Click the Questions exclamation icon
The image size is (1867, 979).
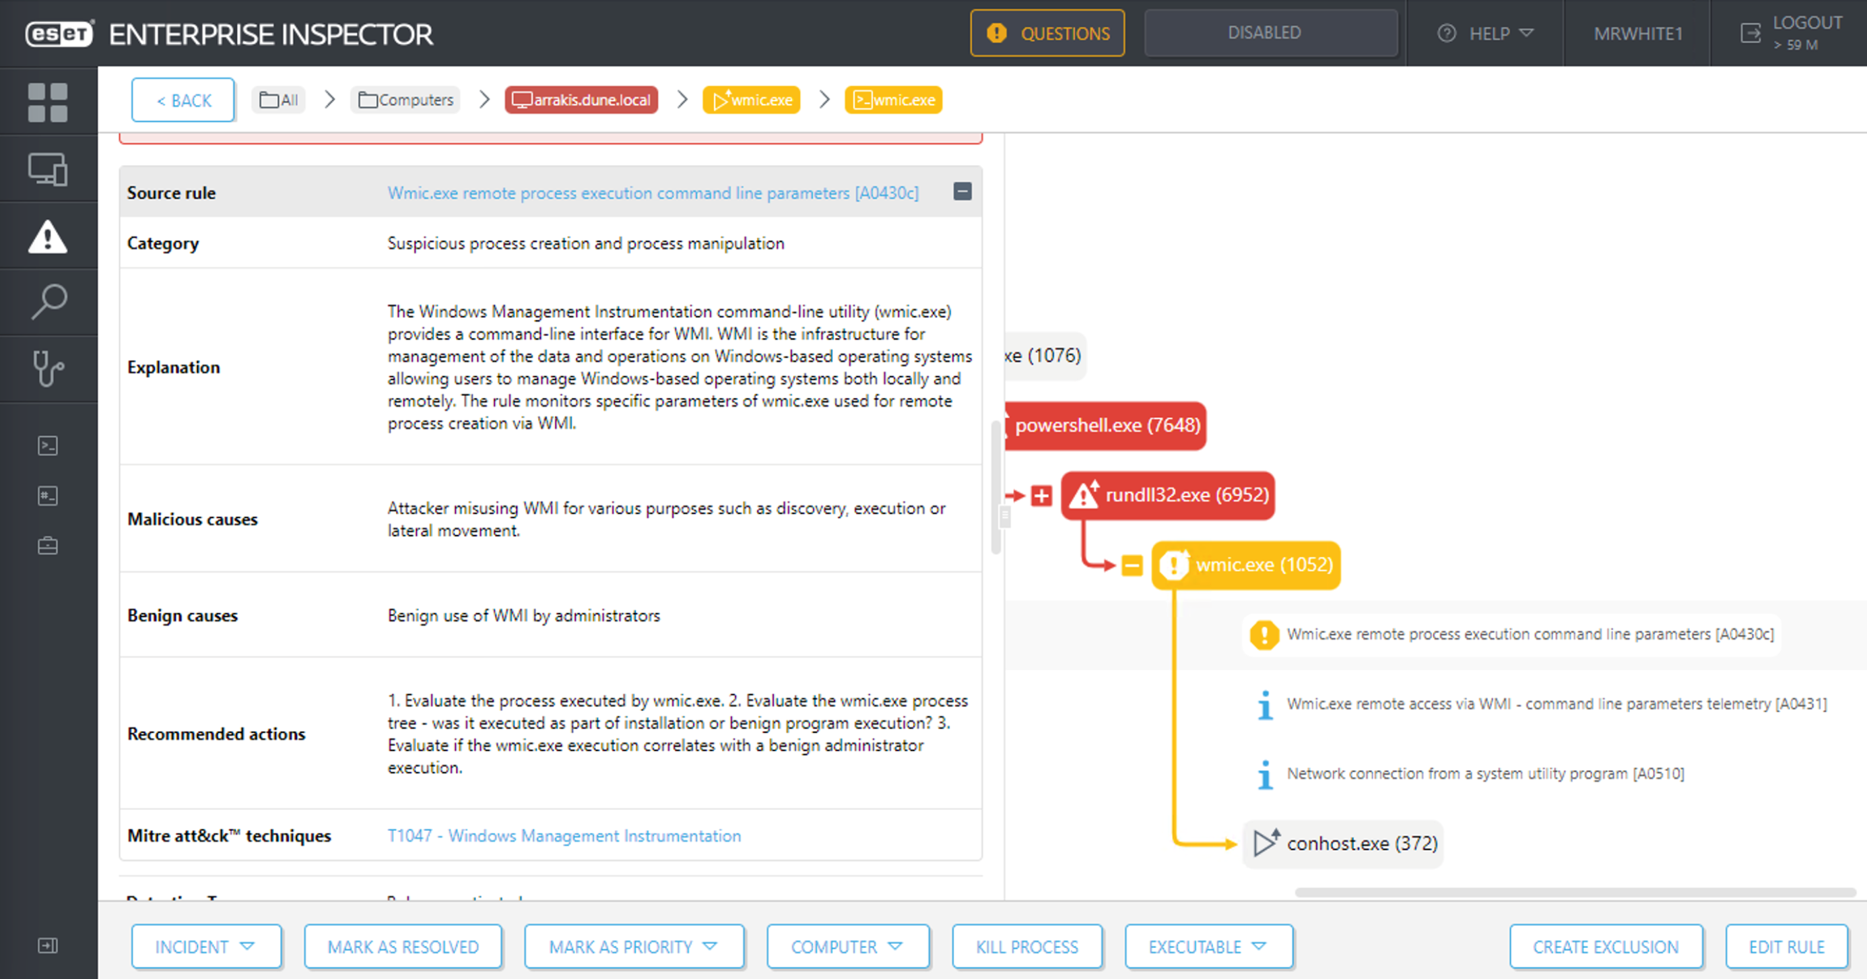coord(997,33)
